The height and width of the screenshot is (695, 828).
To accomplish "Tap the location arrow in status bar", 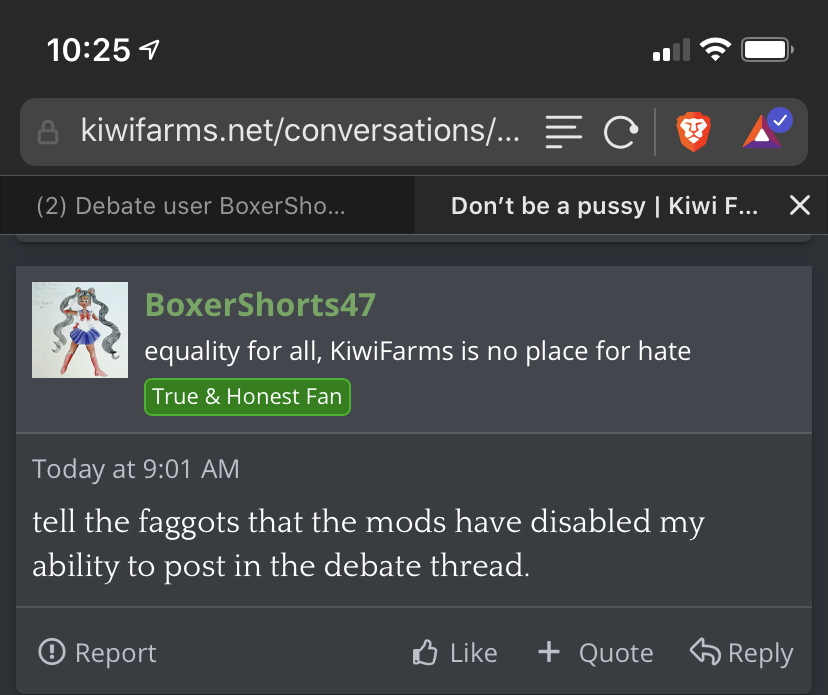I will [x=149, y=50].
